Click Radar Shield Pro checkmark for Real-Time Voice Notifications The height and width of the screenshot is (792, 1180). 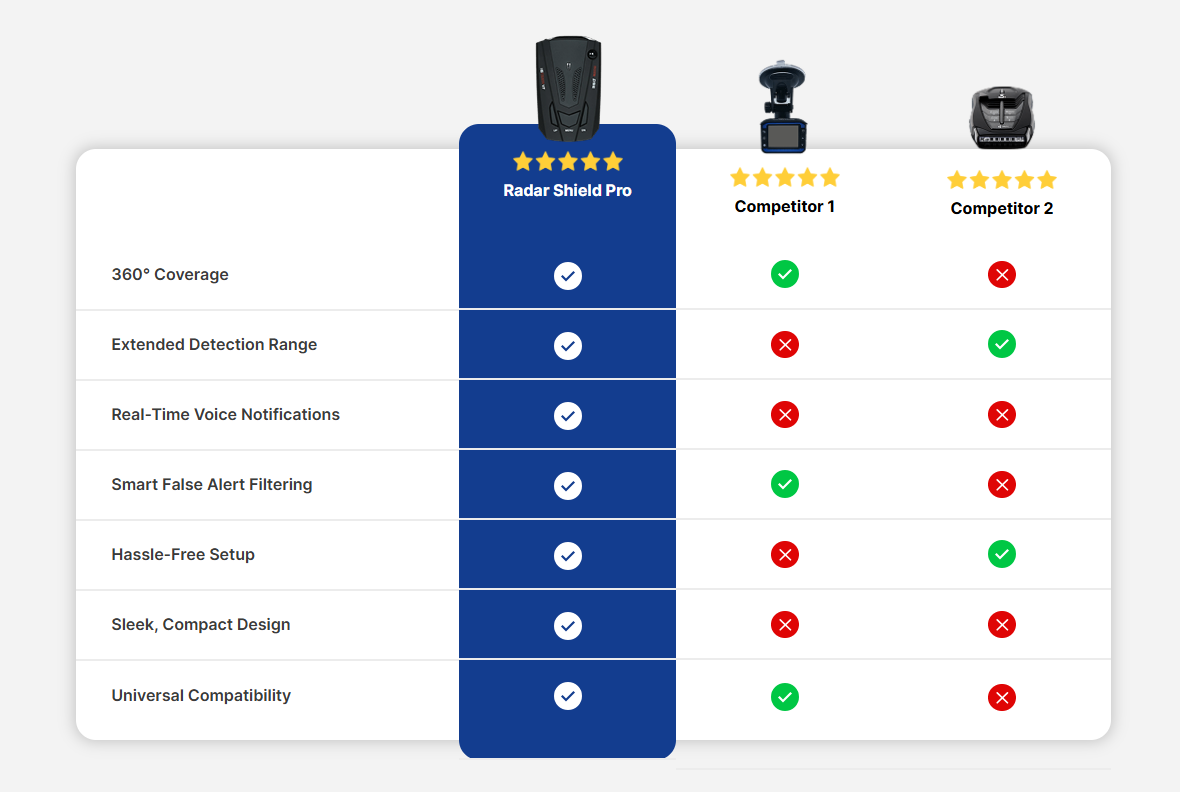(x=568, y=416)
